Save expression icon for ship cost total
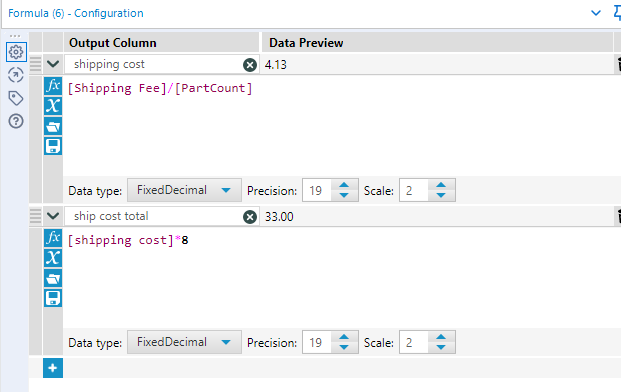This screenshot has height=392, width=621. click(53, 298)
